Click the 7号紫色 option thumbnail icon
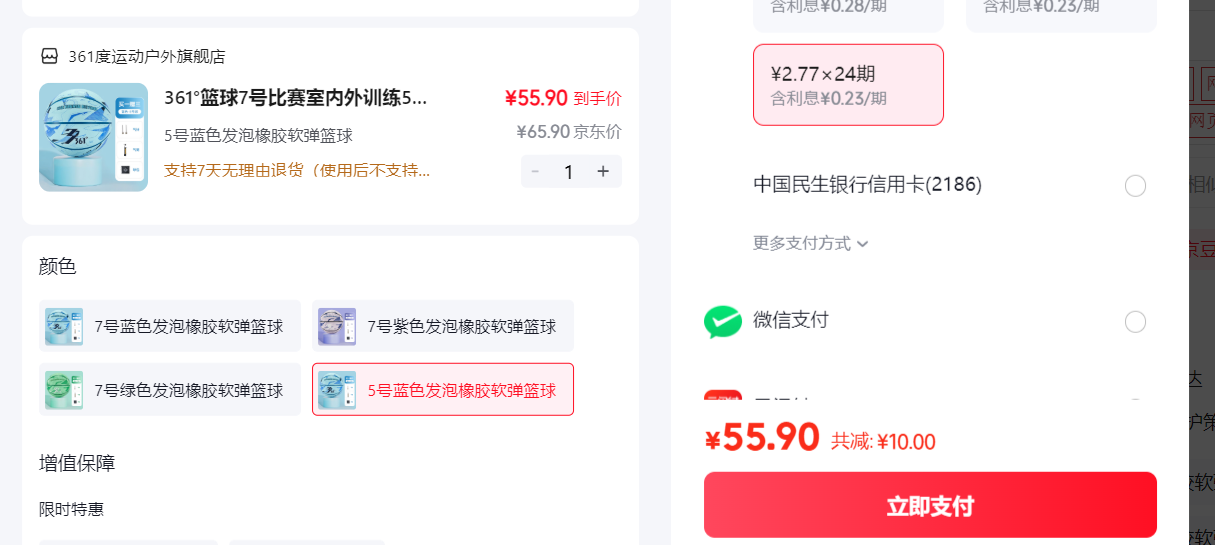Image resolution: width=1215 pixels, height=545 pixels. pos(337,326)
